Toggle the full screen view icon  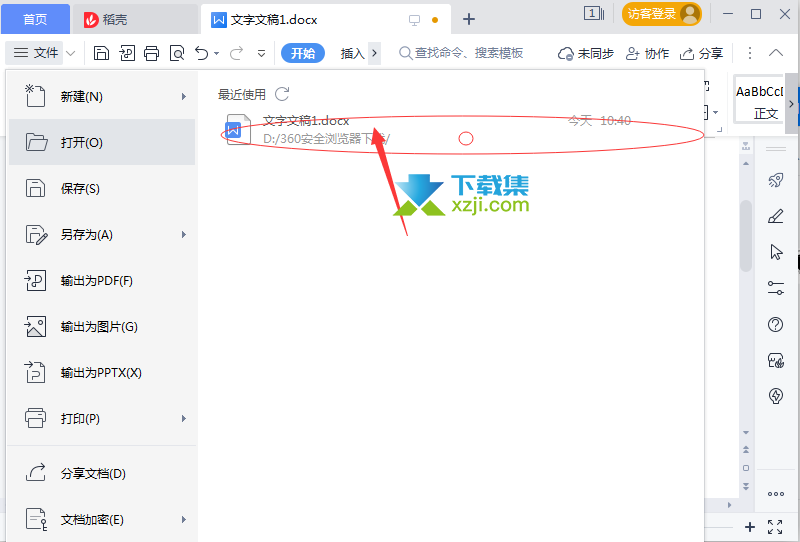click(775, 527)
